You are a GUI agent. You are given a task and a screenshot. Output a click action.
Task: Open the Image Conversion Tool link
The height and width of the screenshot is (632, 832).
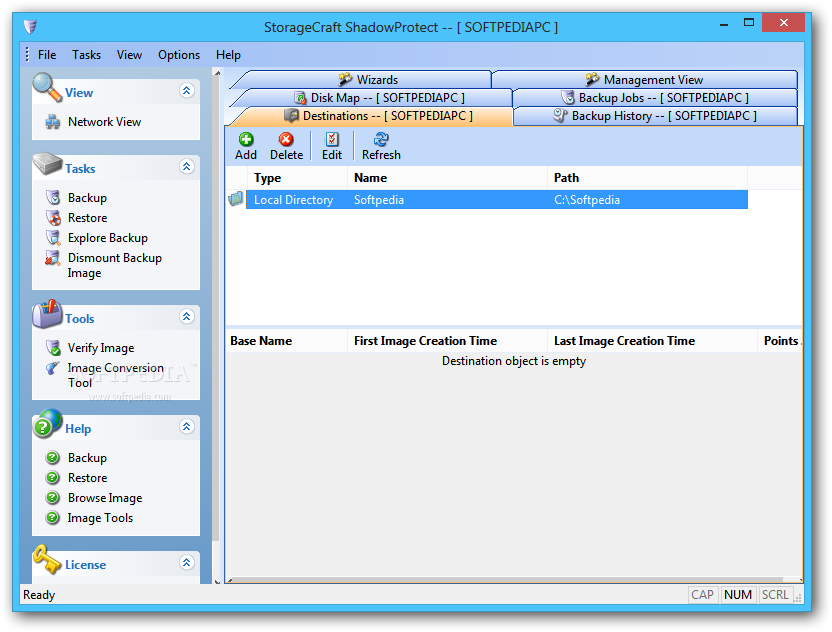115,375
